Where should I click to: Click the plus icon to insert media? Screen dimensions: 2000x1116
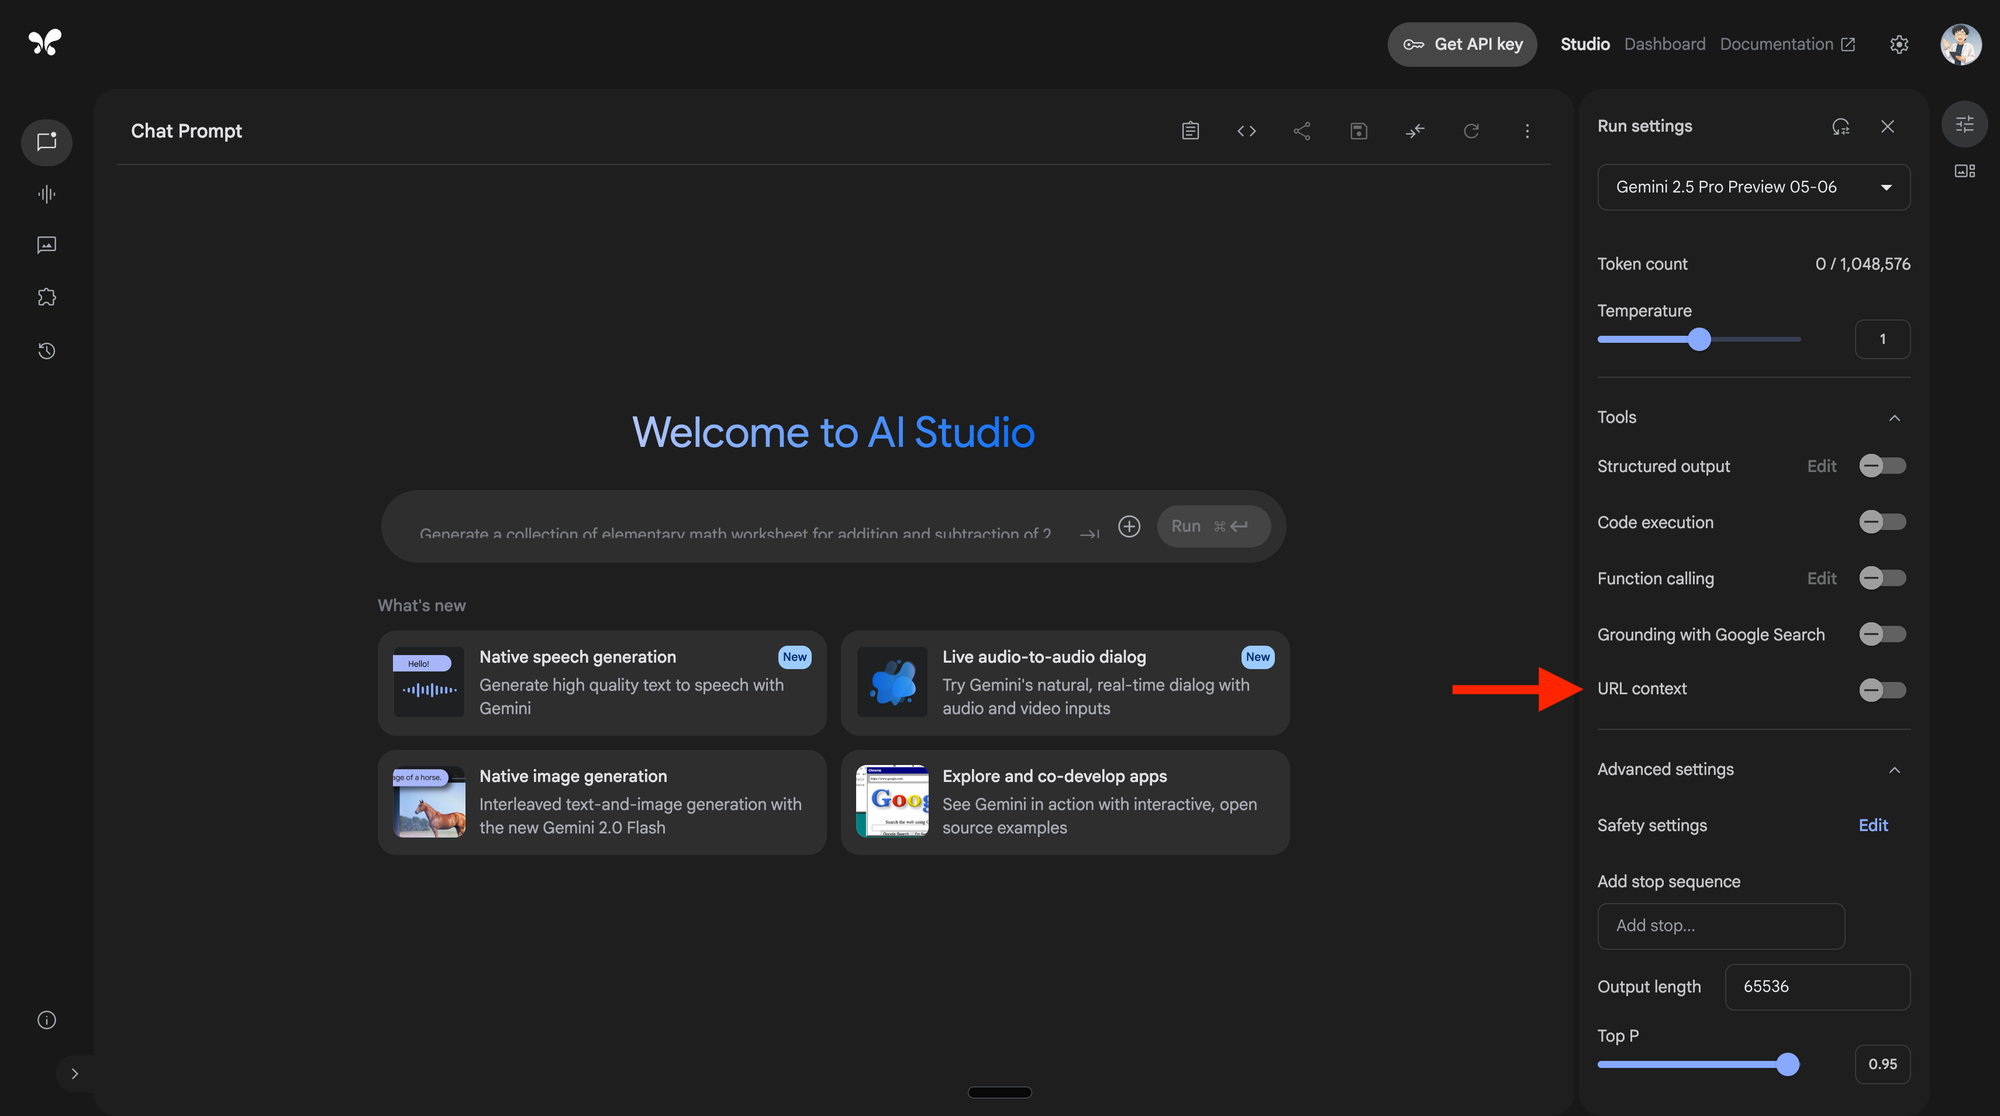tap(1129, 526)
